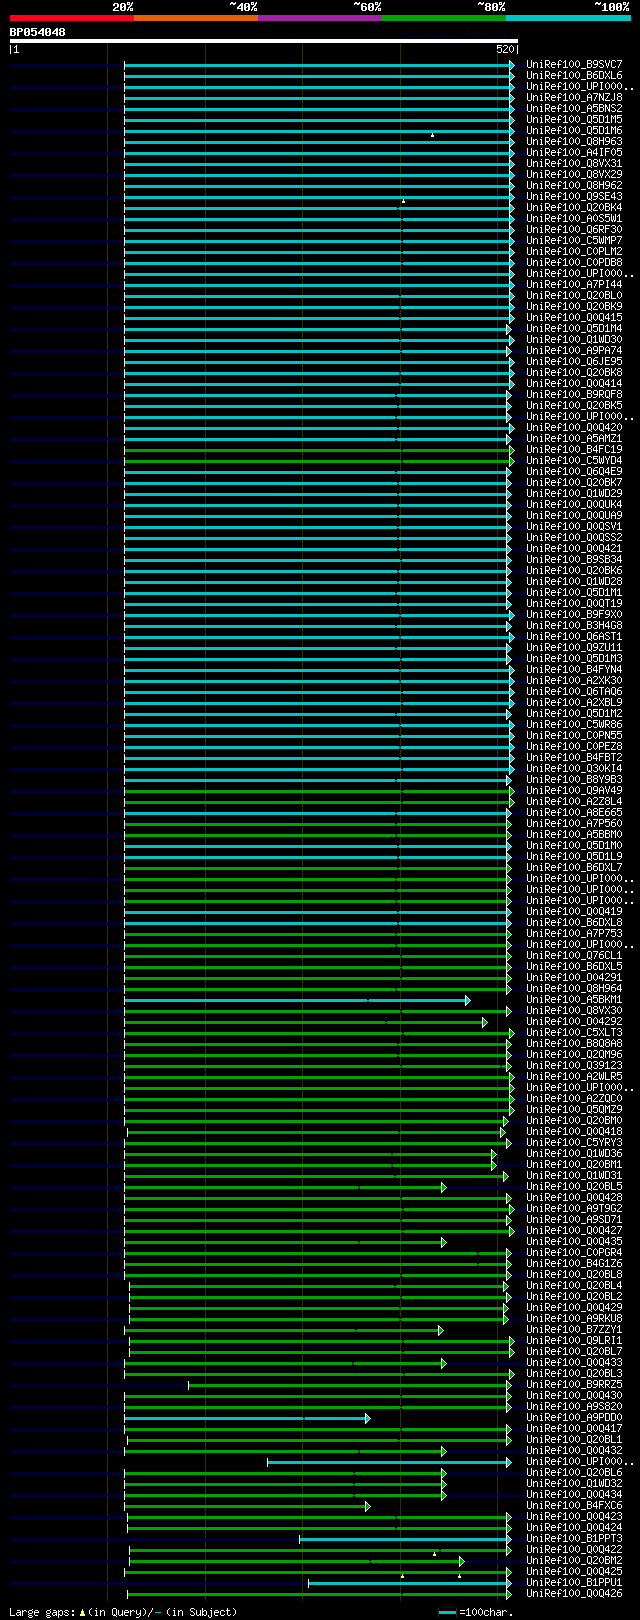This screenshot has height=1620, width=640.
Task: Click the UniRef100_A9T9G2 label
Action: click(x=574, y=1208)
